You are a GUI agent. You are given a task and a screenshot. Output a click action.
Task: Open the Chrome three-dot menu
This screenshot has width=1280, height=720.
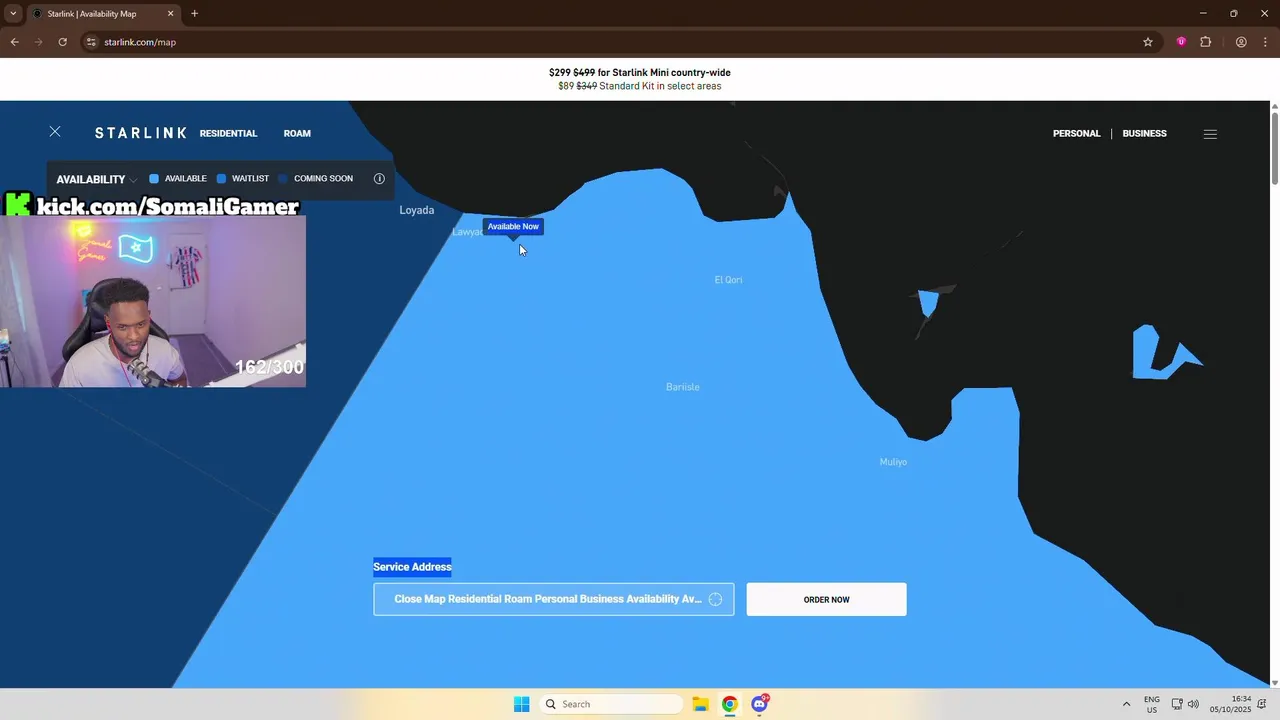click(1264, 42)
